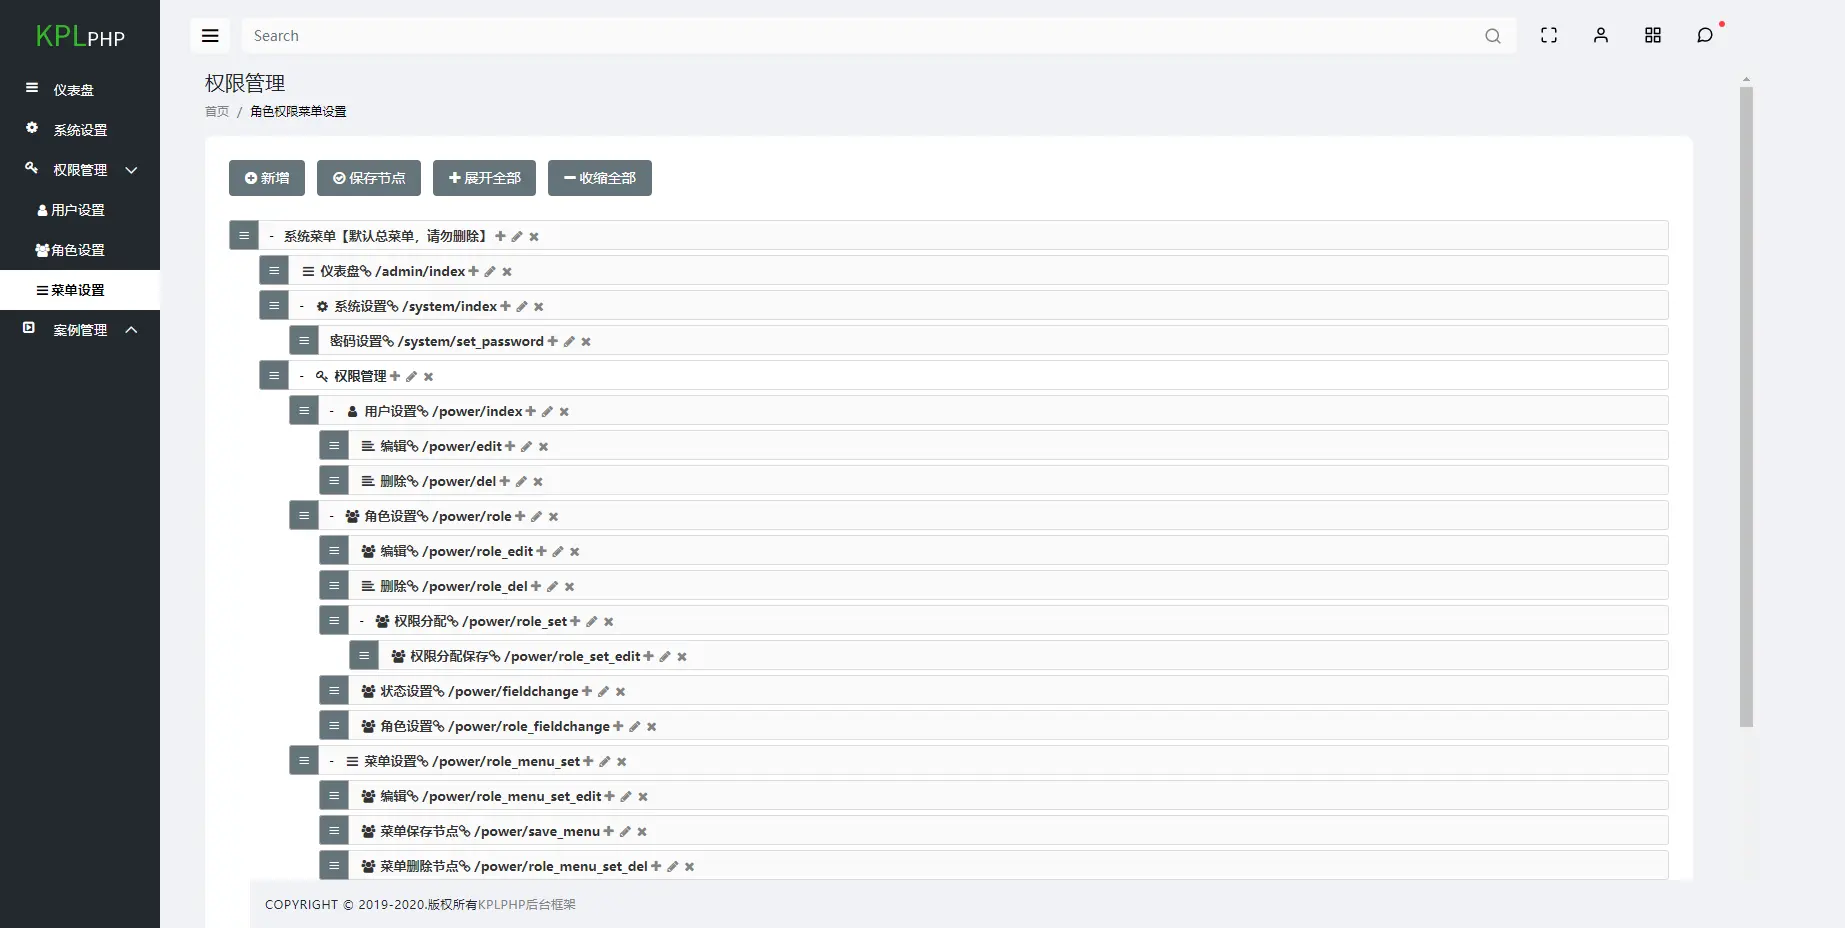
Task: Delete the 权限分配 /power/role_set node
Action: pyautogui.click(x=608, y=622)
